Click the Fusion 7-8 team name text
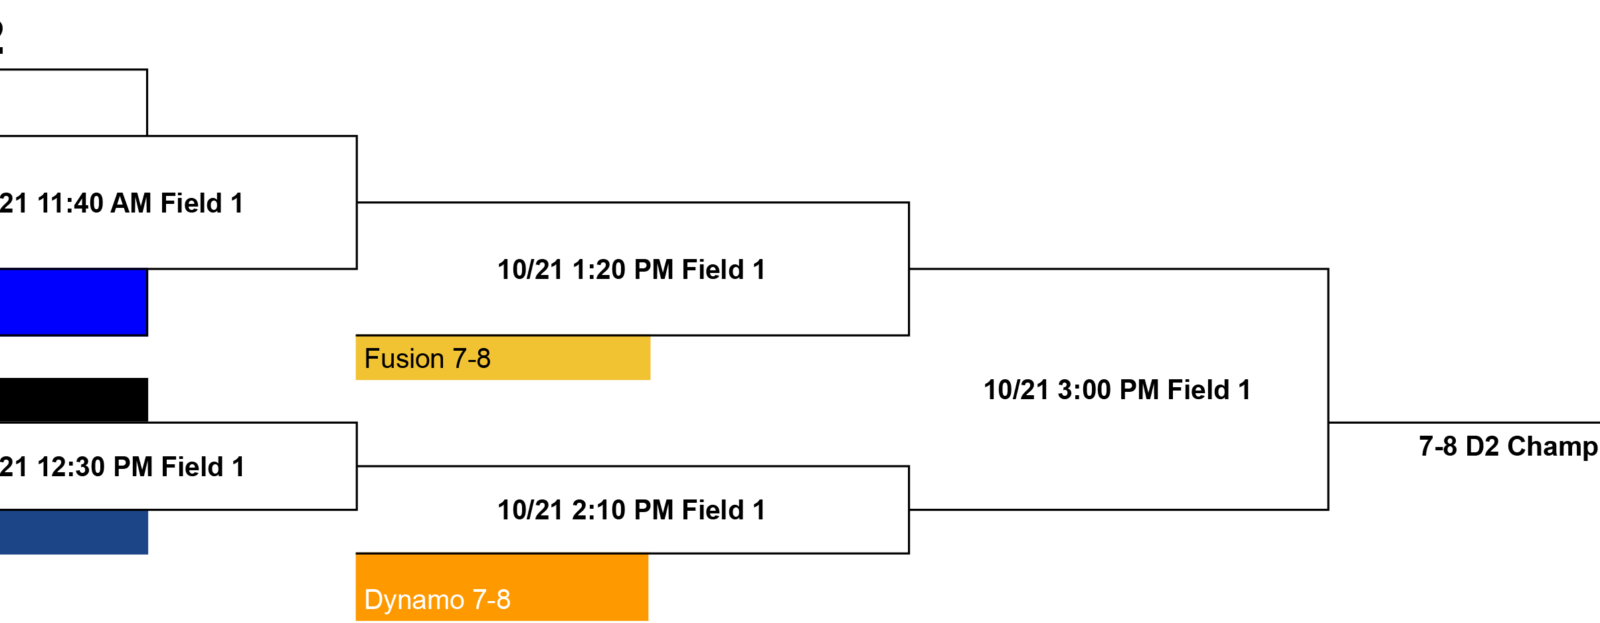 pyautogui.click(x=427, y=359)
